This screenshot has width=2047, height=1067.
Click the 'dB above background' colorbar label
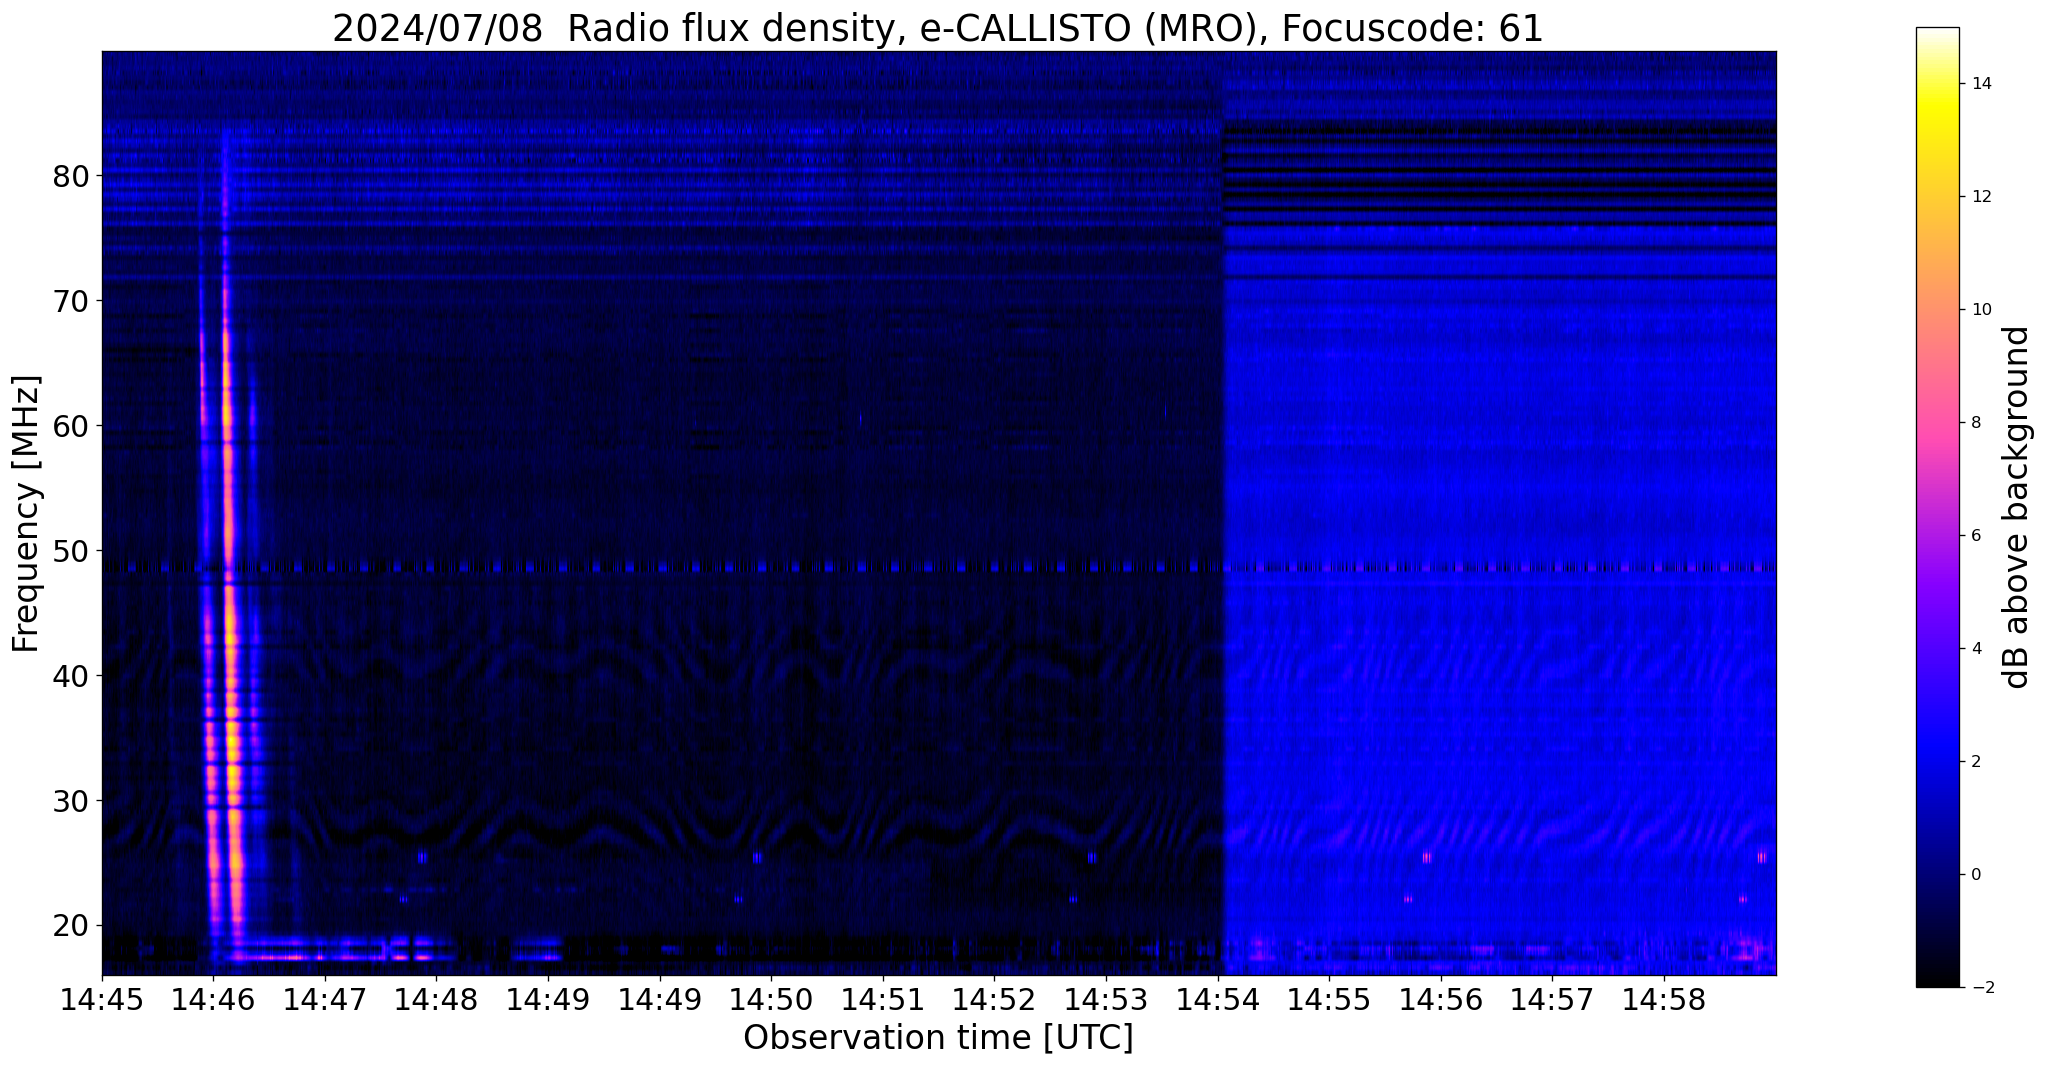tap(2017, 507)
